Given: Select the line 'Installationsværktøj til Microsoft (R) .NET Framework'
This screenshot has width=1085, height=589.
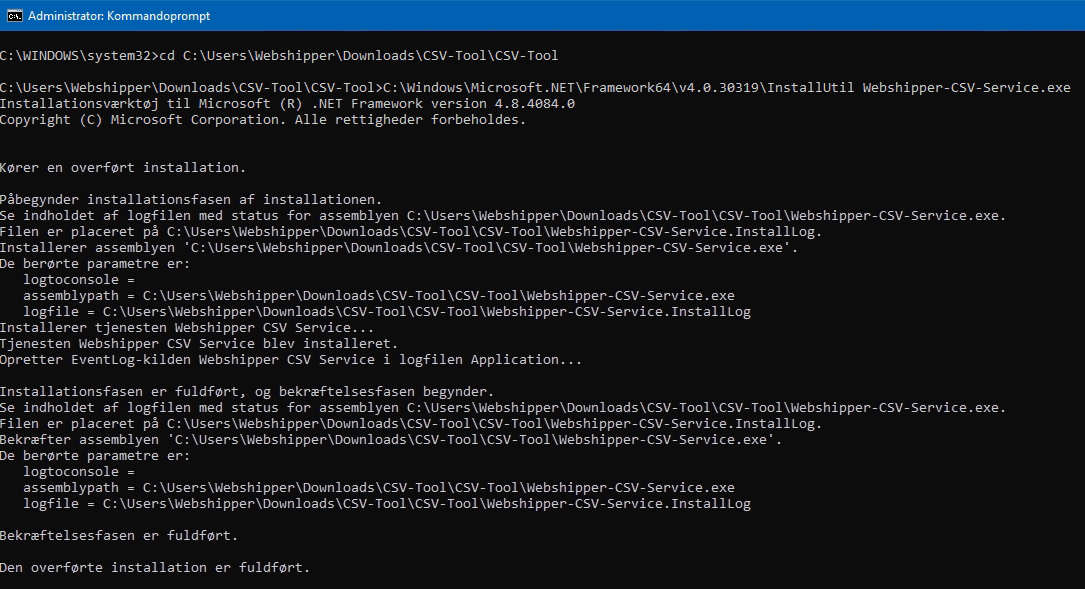Looking at the screenshot, I should click(287, 103).
